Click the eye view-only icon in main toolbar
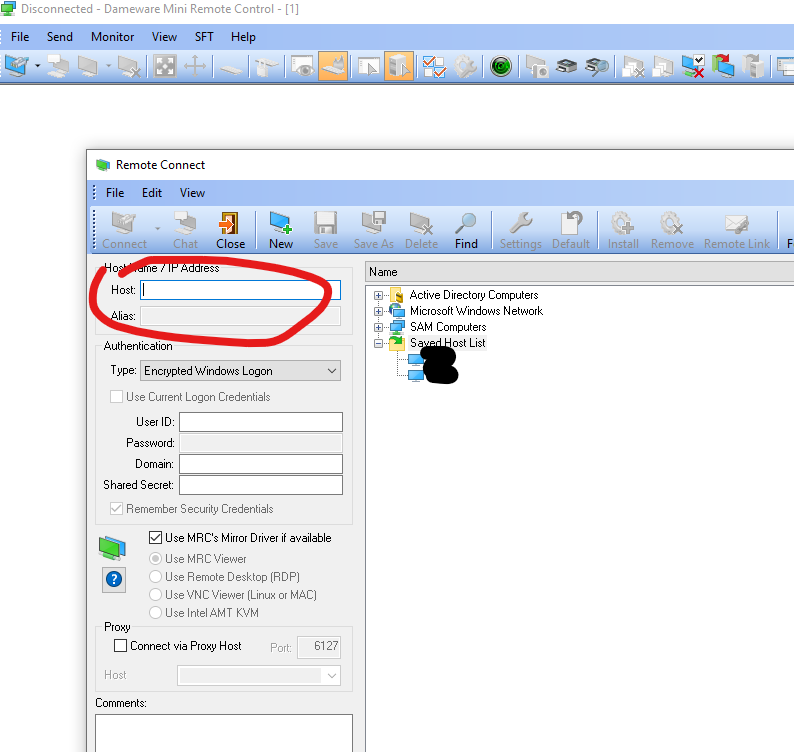794x752 pixels. (x=303, y=66)
